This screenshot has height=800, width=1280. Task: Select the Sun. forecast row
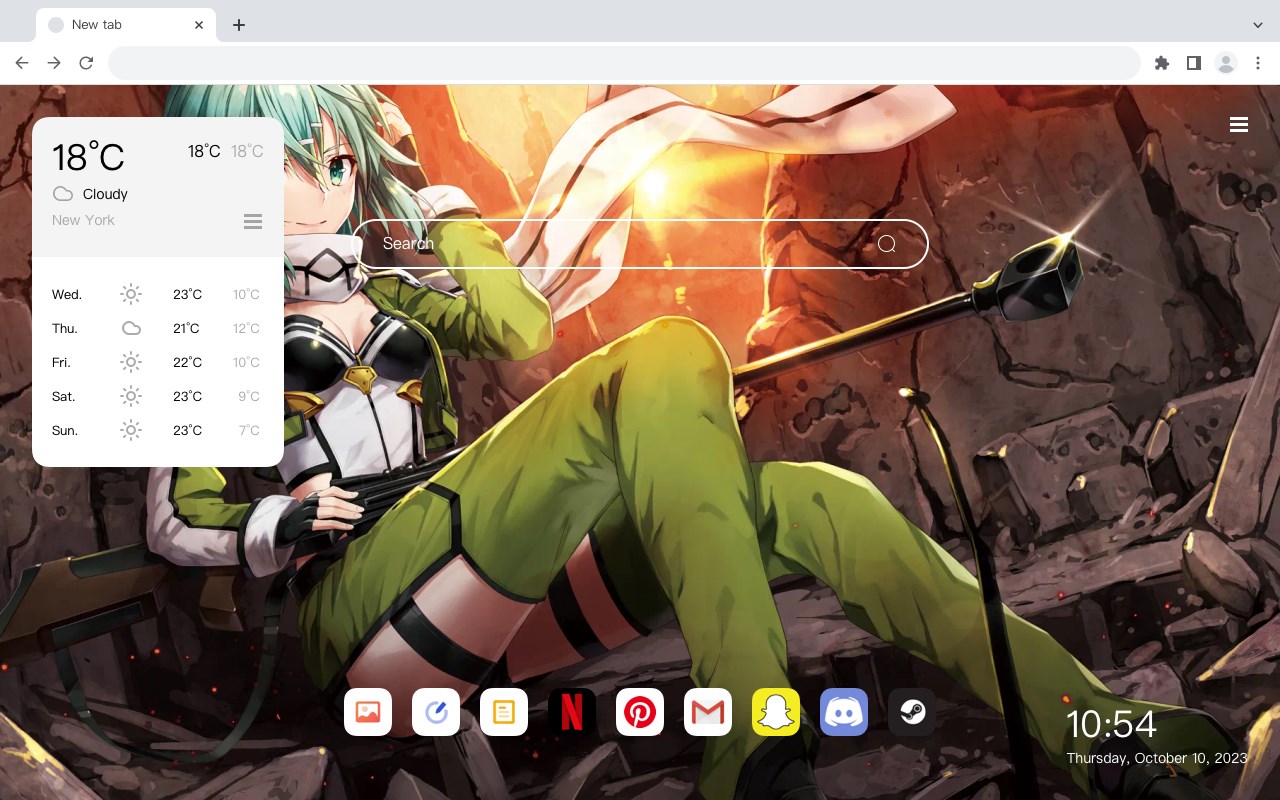[157, 430]
